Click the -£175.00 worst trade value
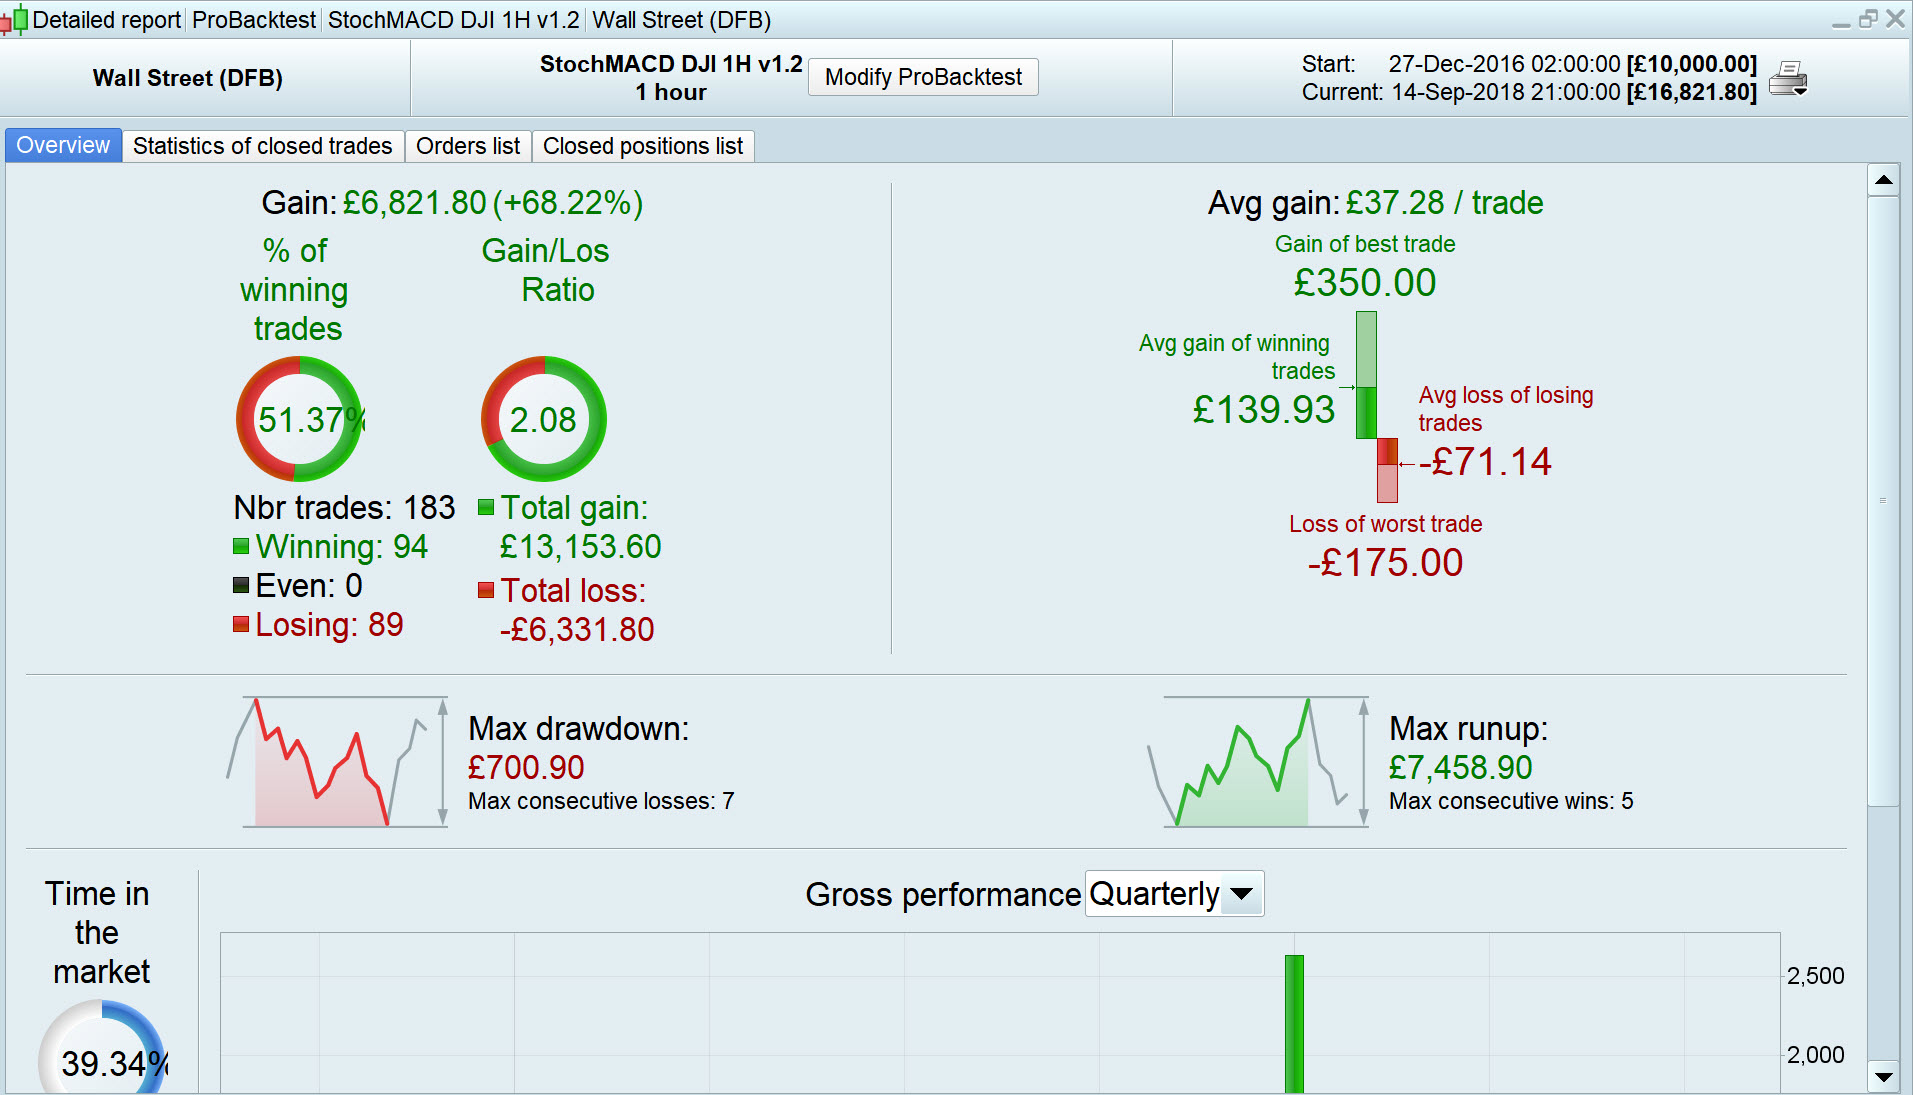The image size is (1913, 1095). tap(1385, 563)
